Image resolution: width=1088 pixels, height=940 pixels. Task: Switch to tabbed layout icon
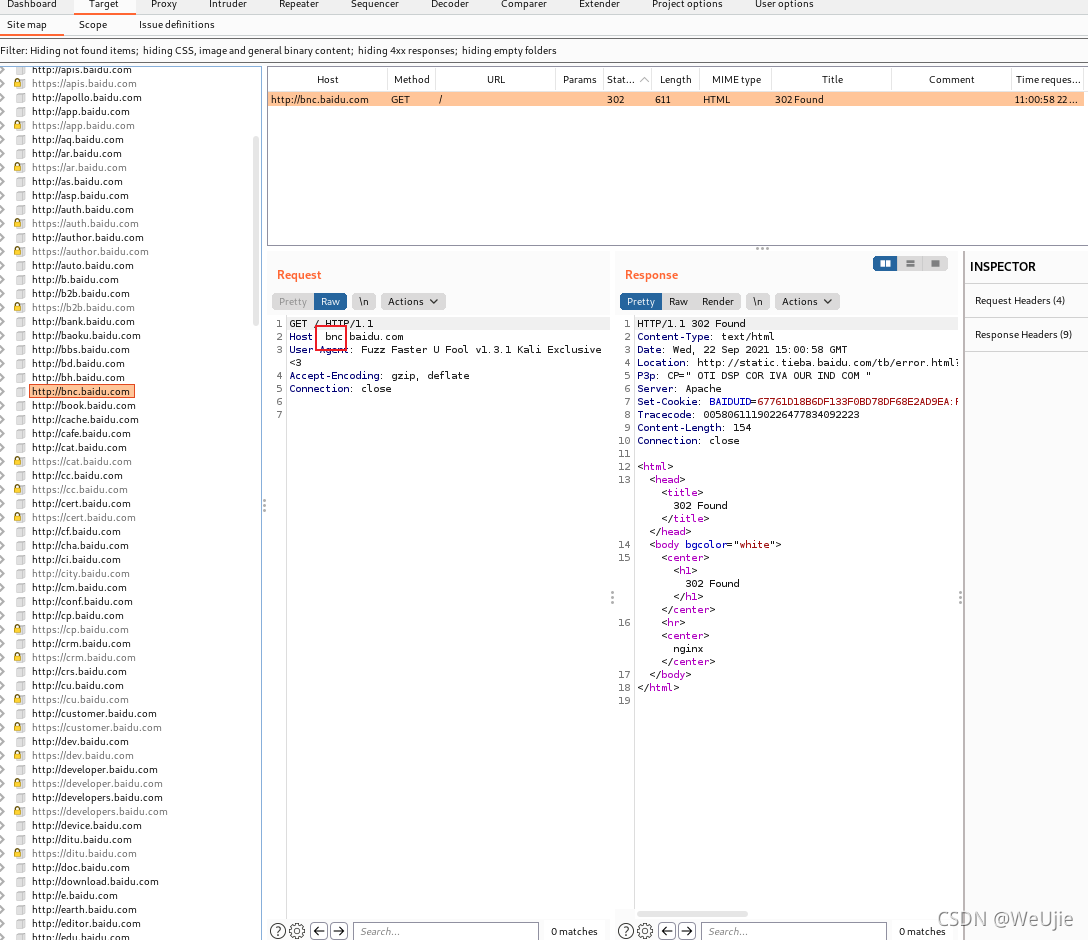coord(935,264)
